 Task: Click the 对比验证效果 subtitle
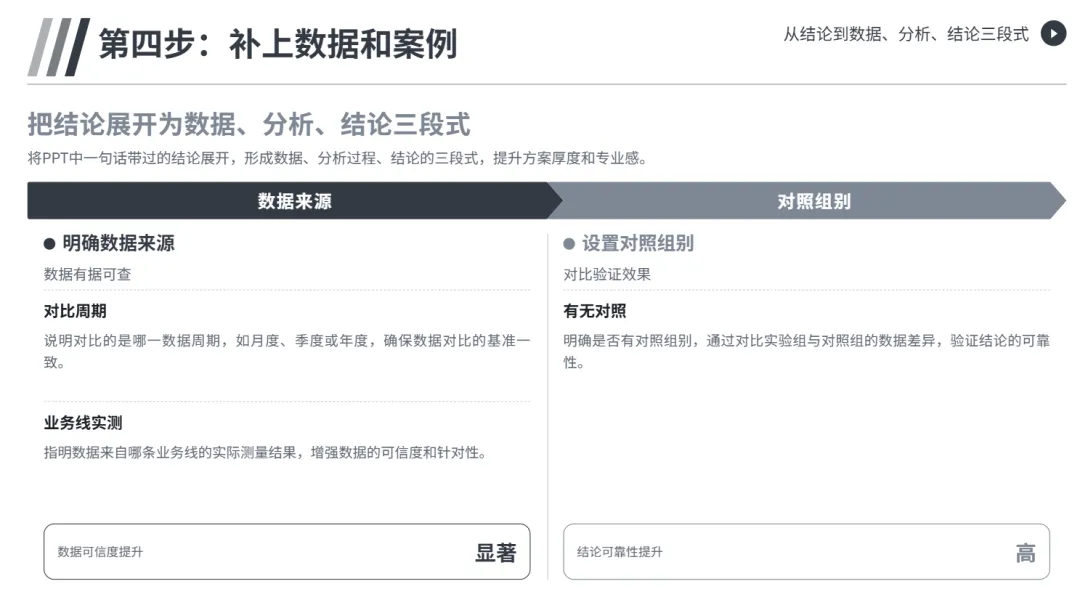(x=607, y=274)
